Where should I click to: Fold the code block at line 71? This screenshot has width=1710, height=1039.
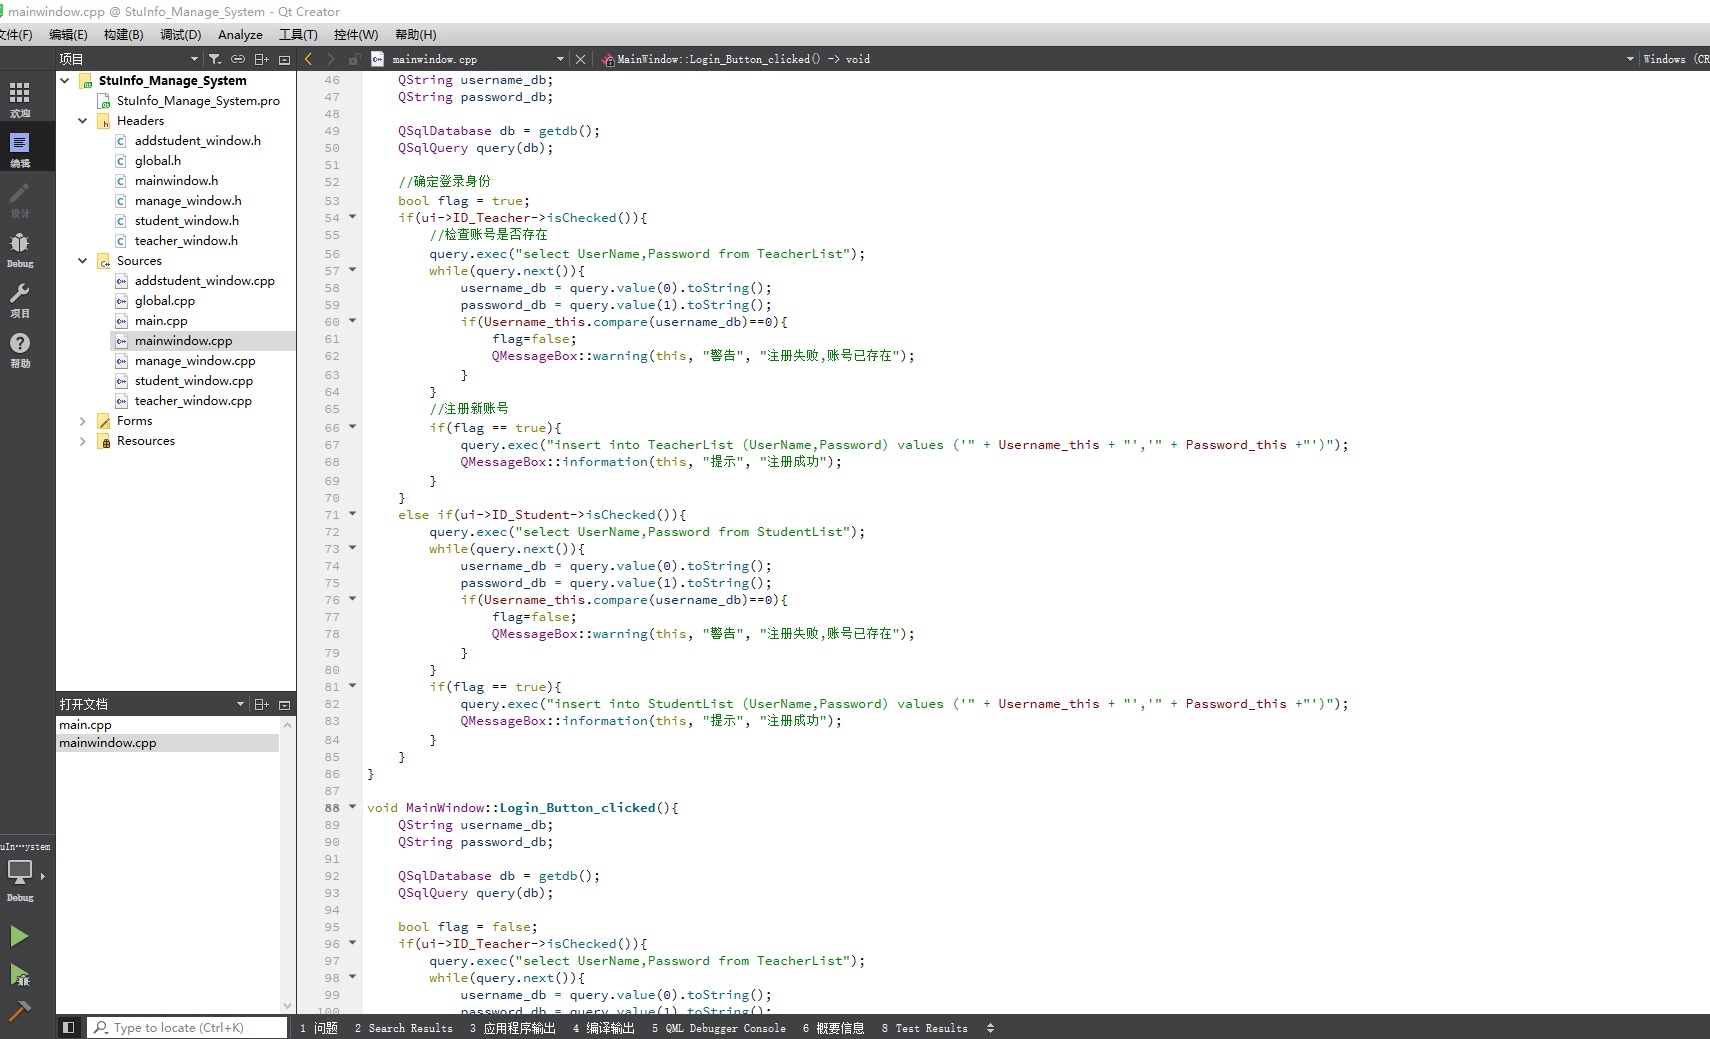coord(352,513)
